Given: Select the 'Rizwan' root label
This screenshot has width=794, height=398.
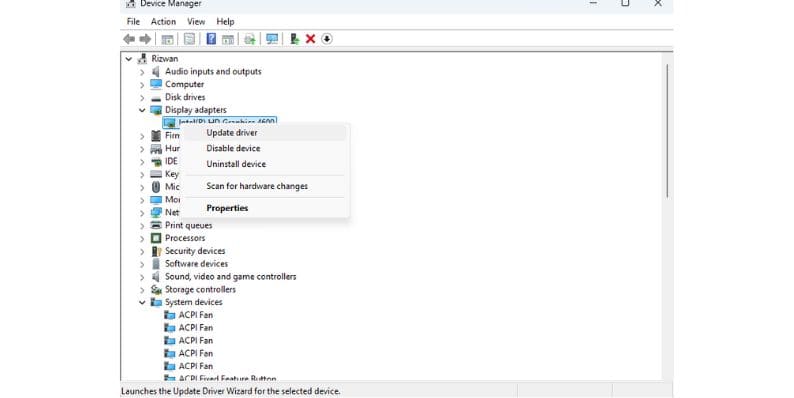Looking at the screenshot, I should click(165, 59).
